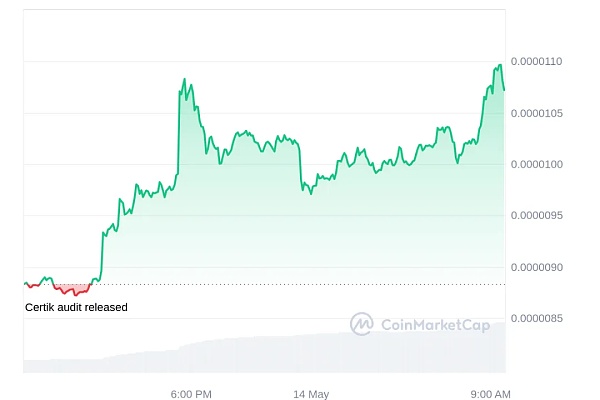Select the 14 May date axis label
The width and height of the screenshot is (600, 400).
311,393
